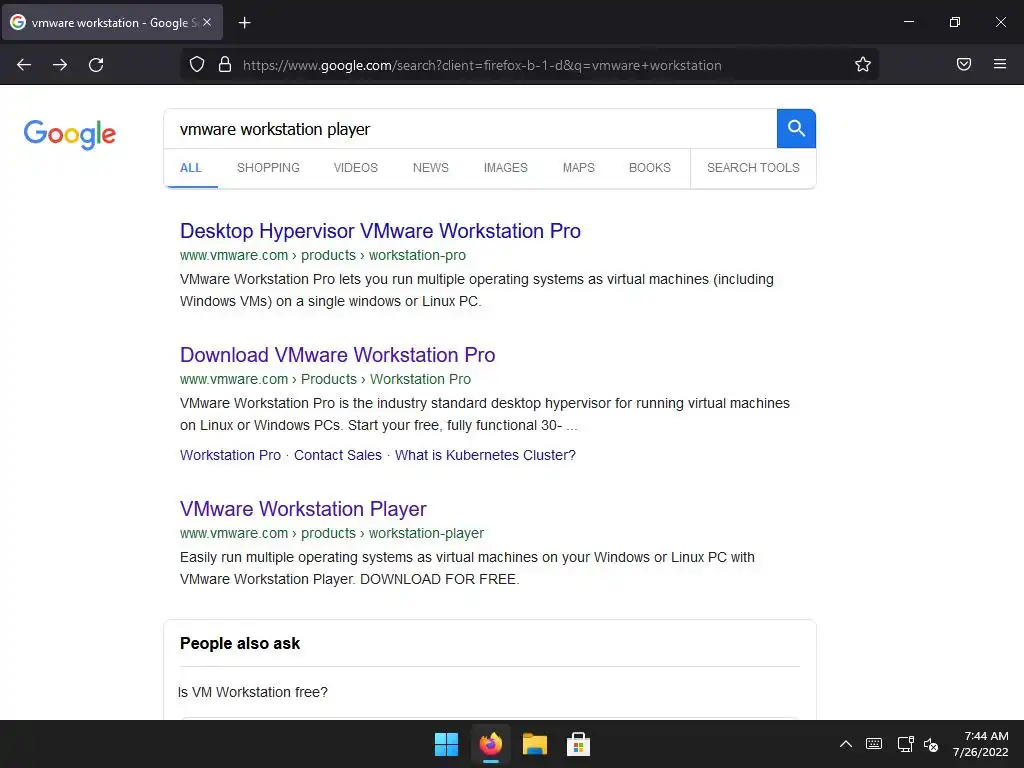1024x768 pixels.
Task: Bookmark this page with star icon
Action: (863, 64)
